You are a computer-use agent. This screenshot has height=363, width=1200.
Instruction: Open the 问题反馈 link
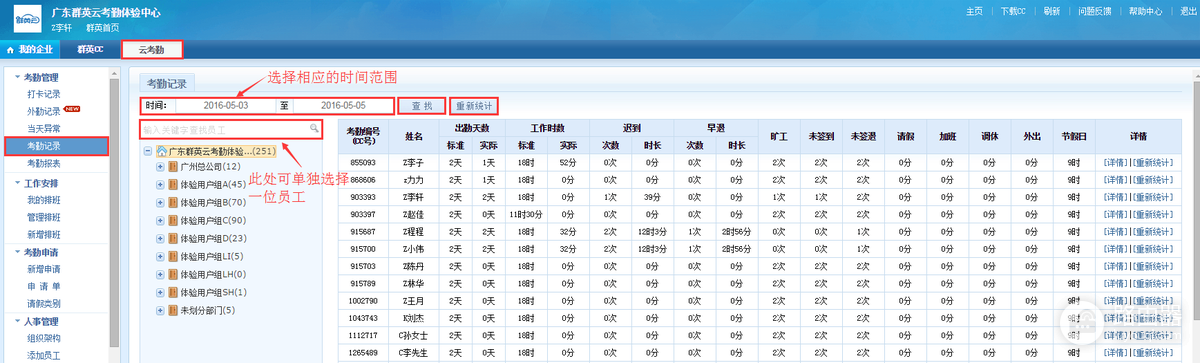click(x=1094, y=12)
